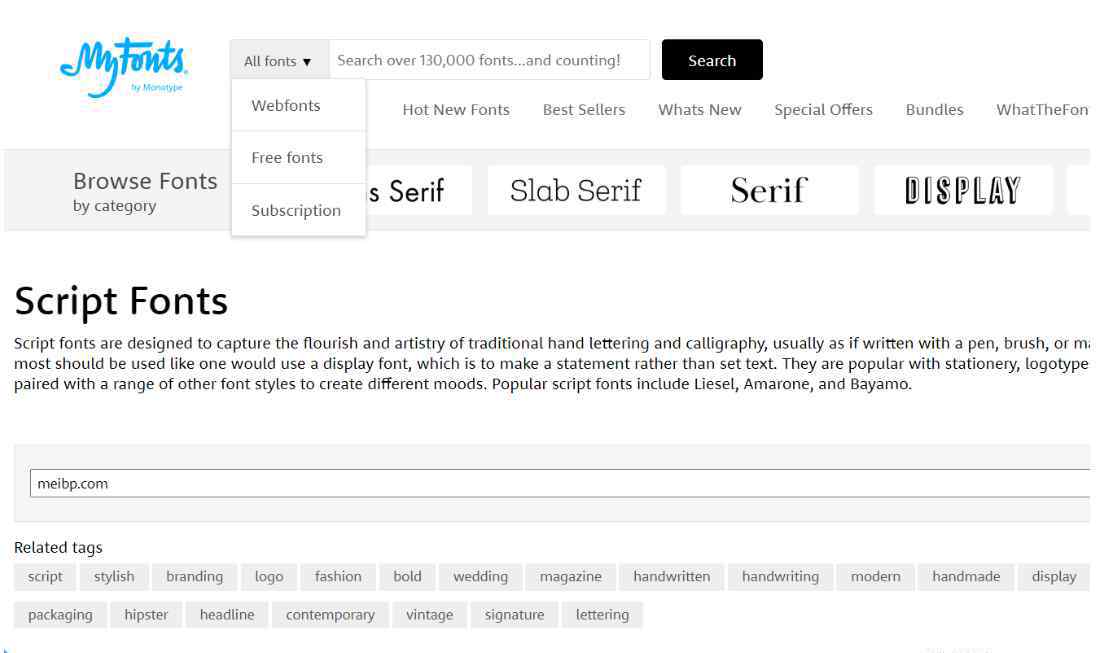Image resolution: width=1099 pixels, height=653 pixels.
Task: Filter by the wedding tag
Action: click(x=480, y=577)
